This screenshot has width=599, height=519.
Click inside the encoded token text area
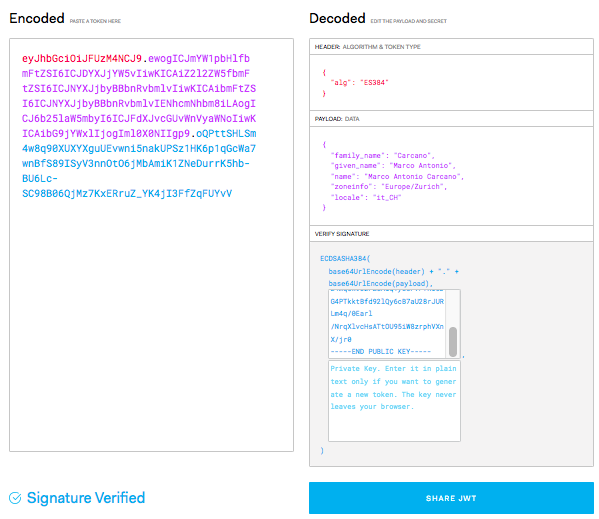[151, 245]
